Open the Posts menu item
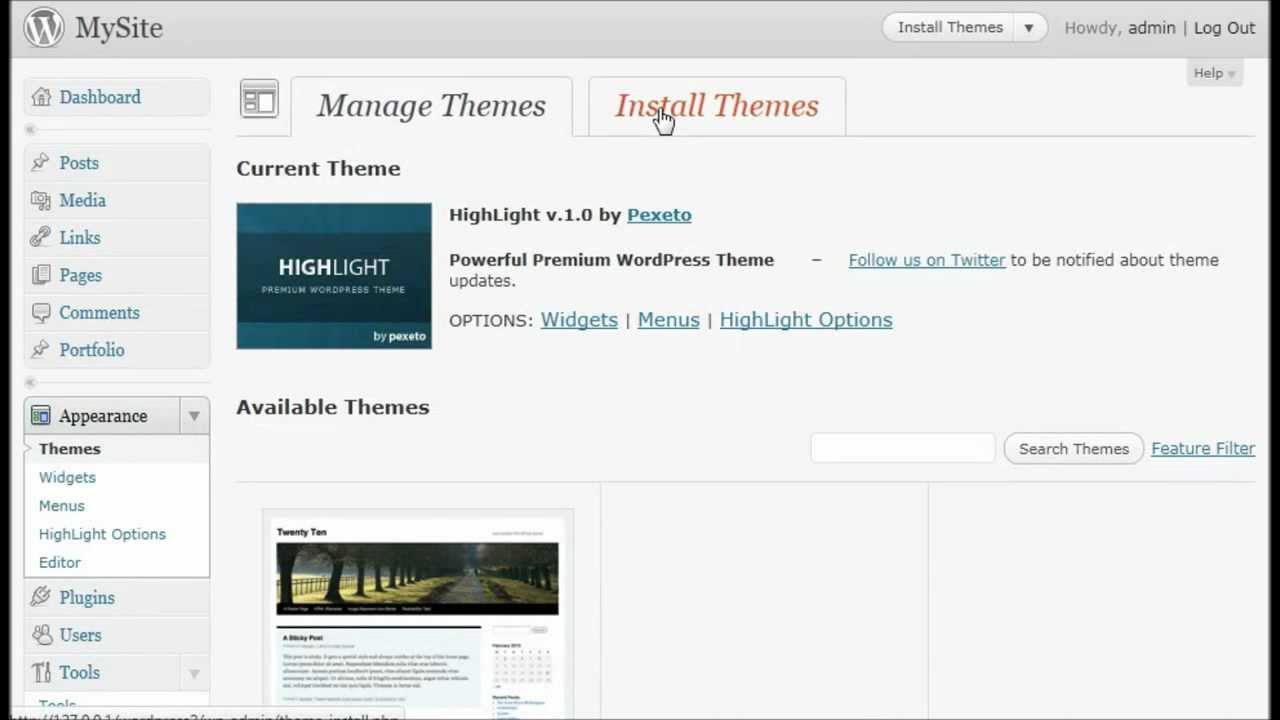 click(79, 163)
